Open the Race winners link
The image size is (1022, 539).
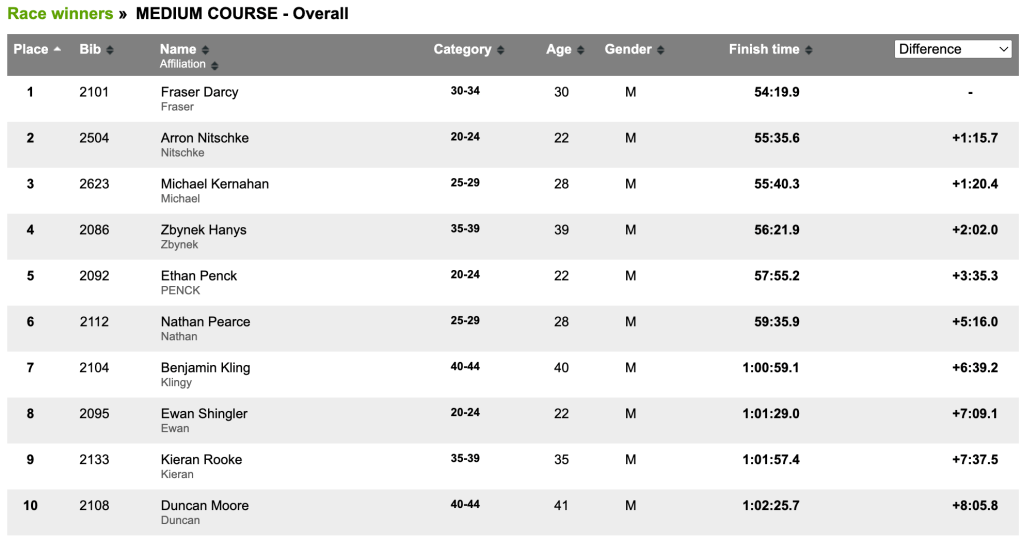click(60, 14)
